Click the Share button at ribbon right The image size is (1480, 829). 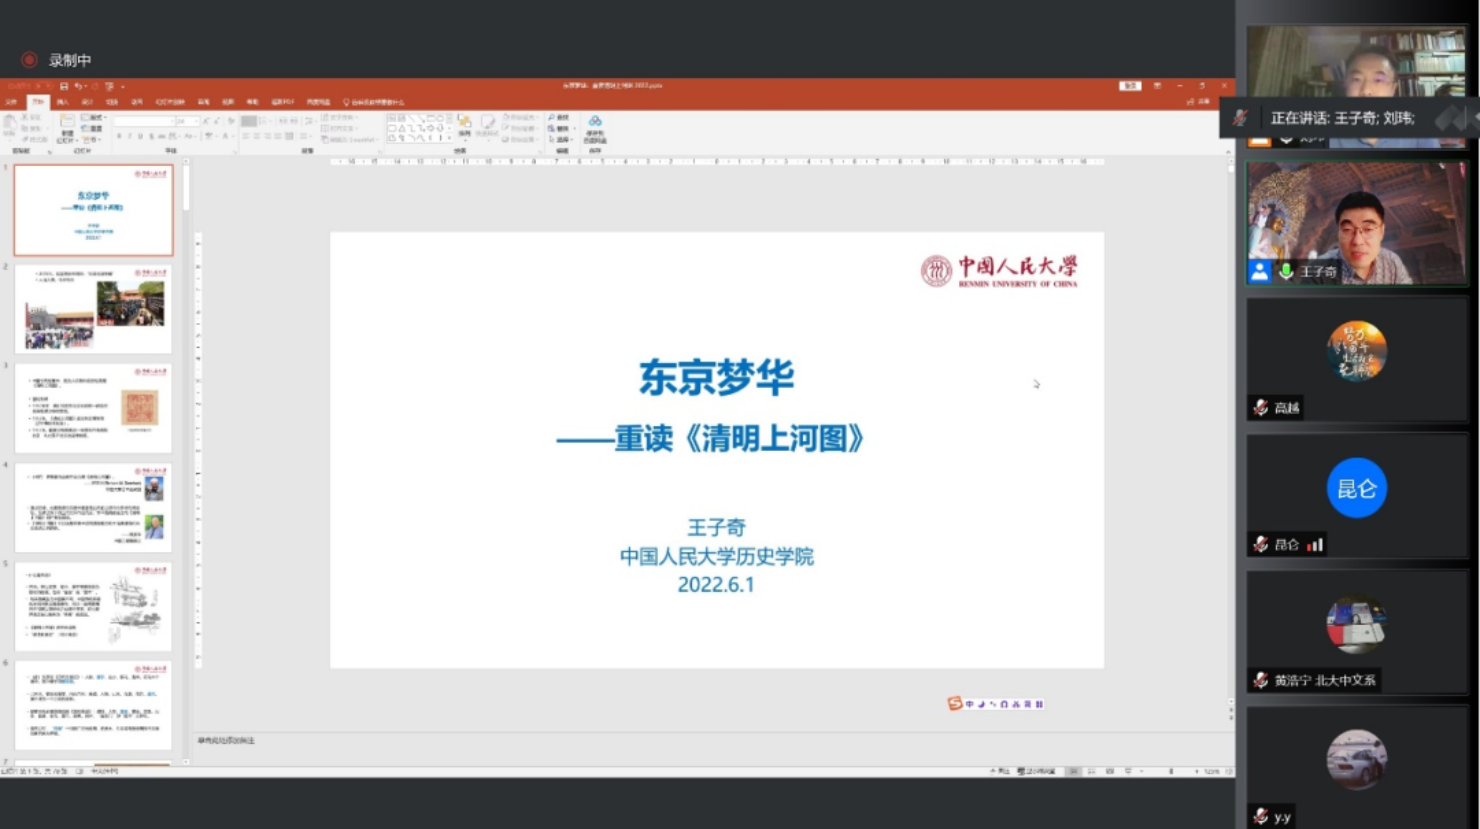coord(1198,102)
